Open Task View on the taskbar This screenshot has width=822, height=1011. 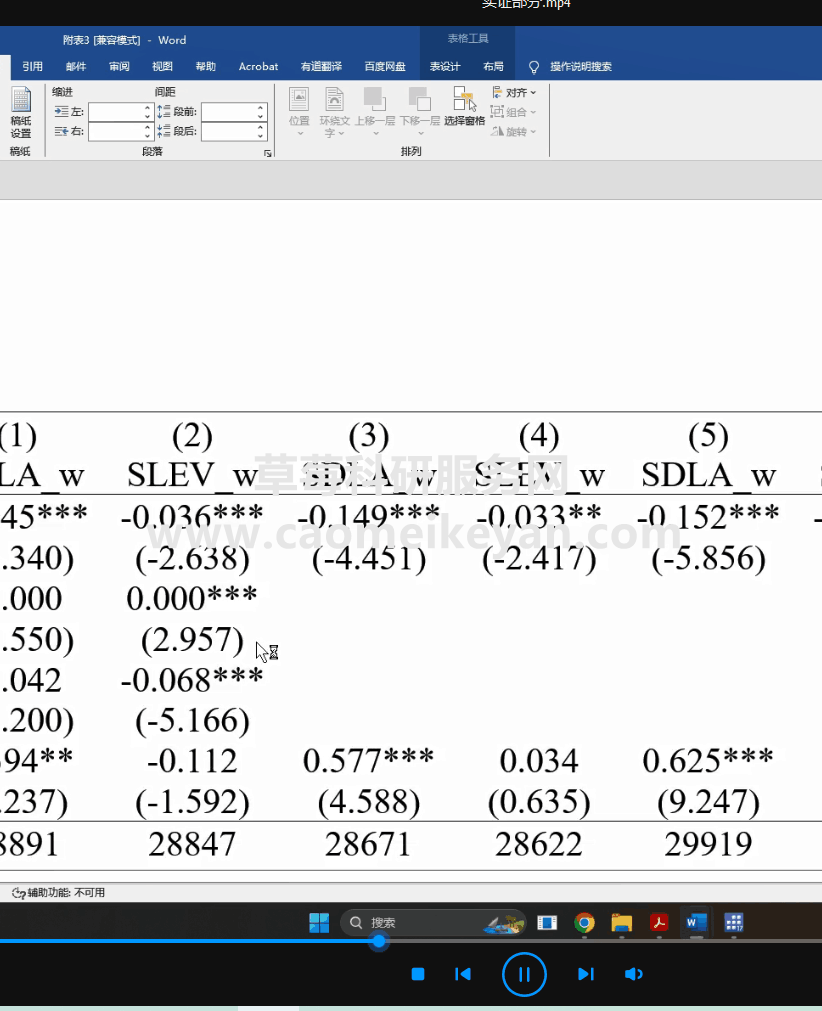[x=547, y=923]
